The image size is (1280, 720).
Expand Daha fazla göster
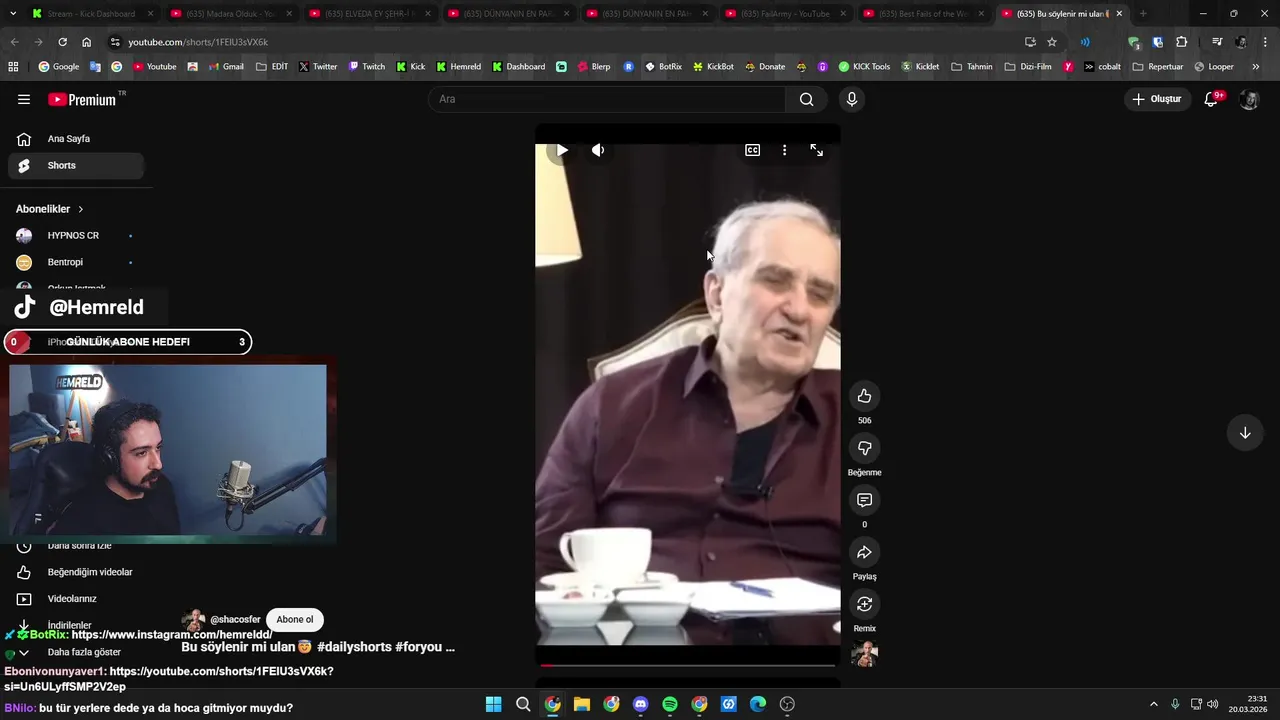click(76, 652)
